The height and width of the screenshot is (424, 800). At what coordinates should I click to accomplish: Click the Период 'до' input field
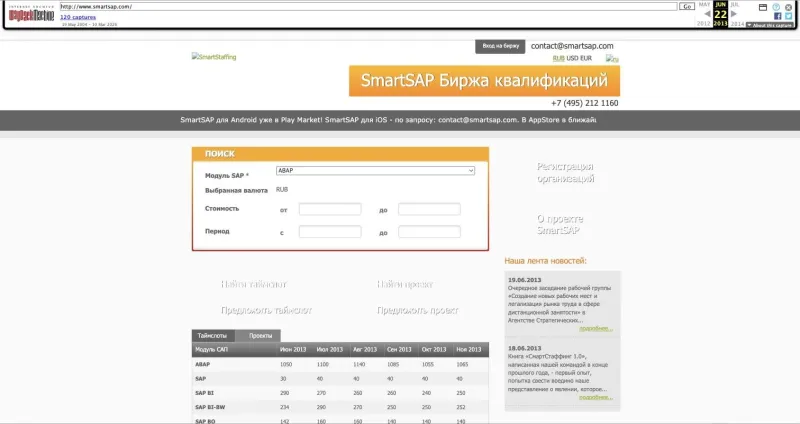(429, 232)
